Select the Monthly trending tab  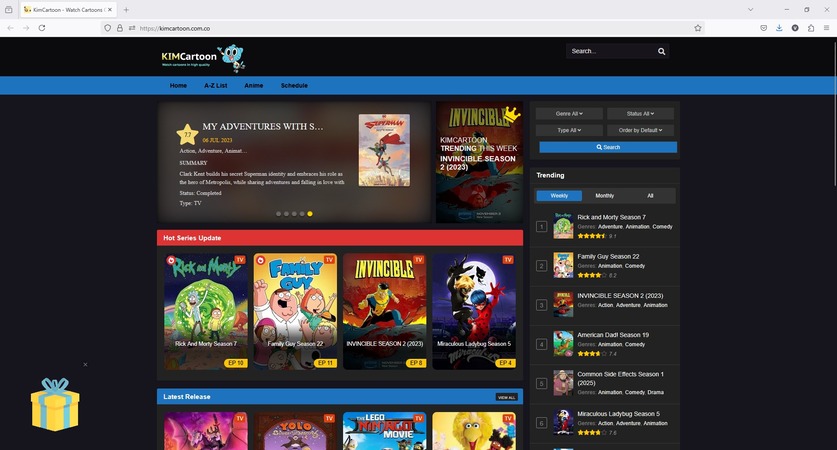point(604,196)
